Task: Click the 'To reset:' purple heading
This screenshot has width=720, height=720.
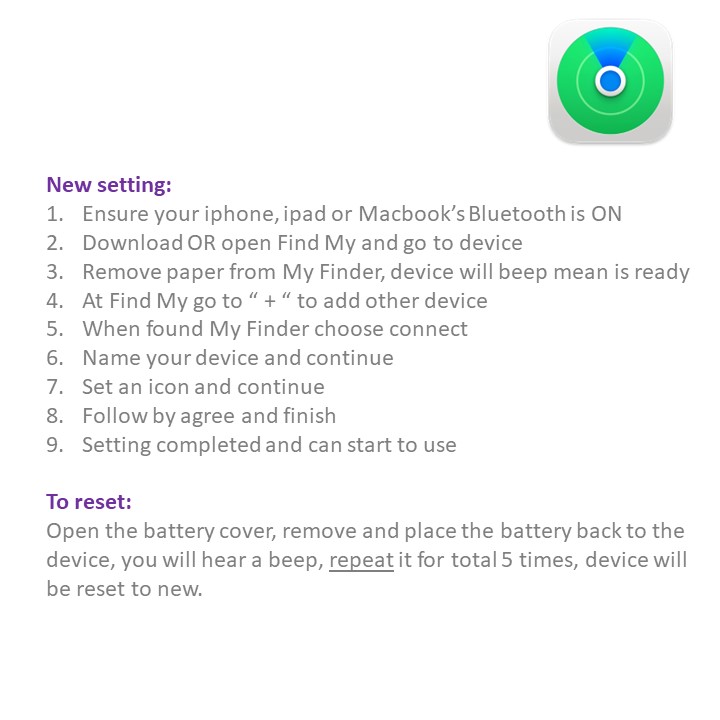Action: point(89,501)
